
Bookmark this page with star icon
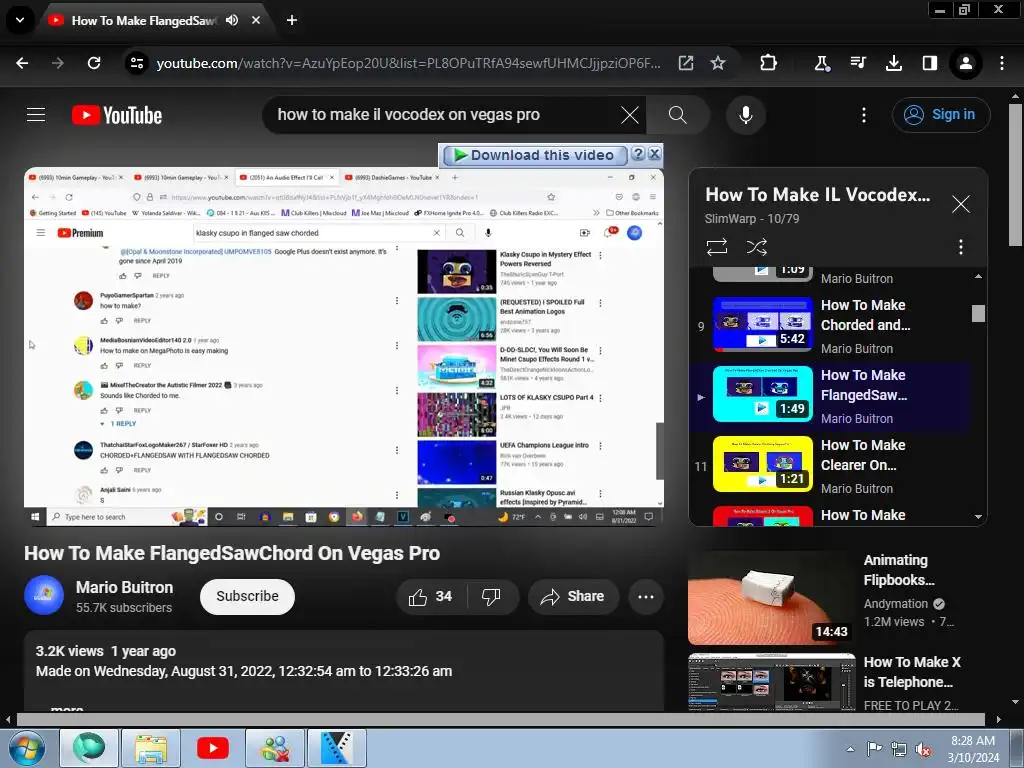click(718, 63)
